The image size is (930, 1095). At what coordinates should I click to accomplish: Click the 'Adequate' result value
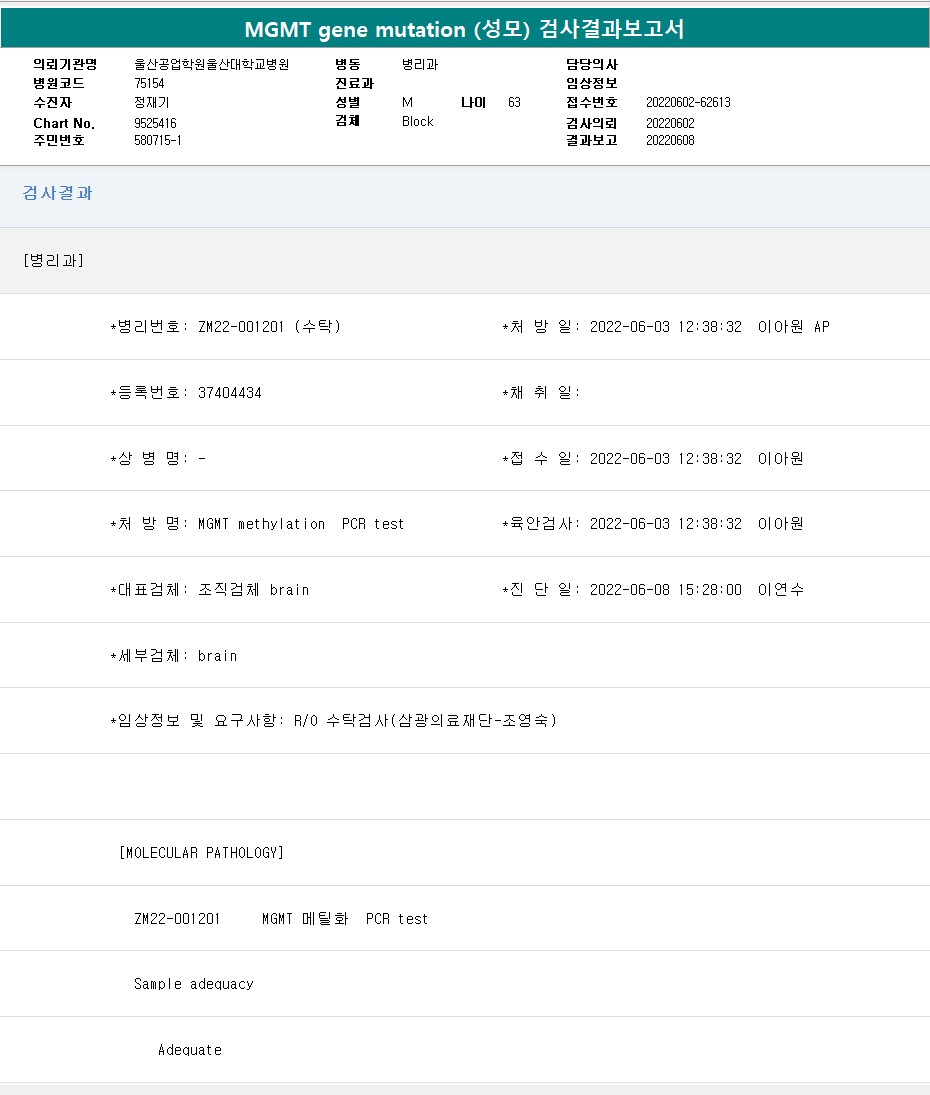[x=190, y=1050]
